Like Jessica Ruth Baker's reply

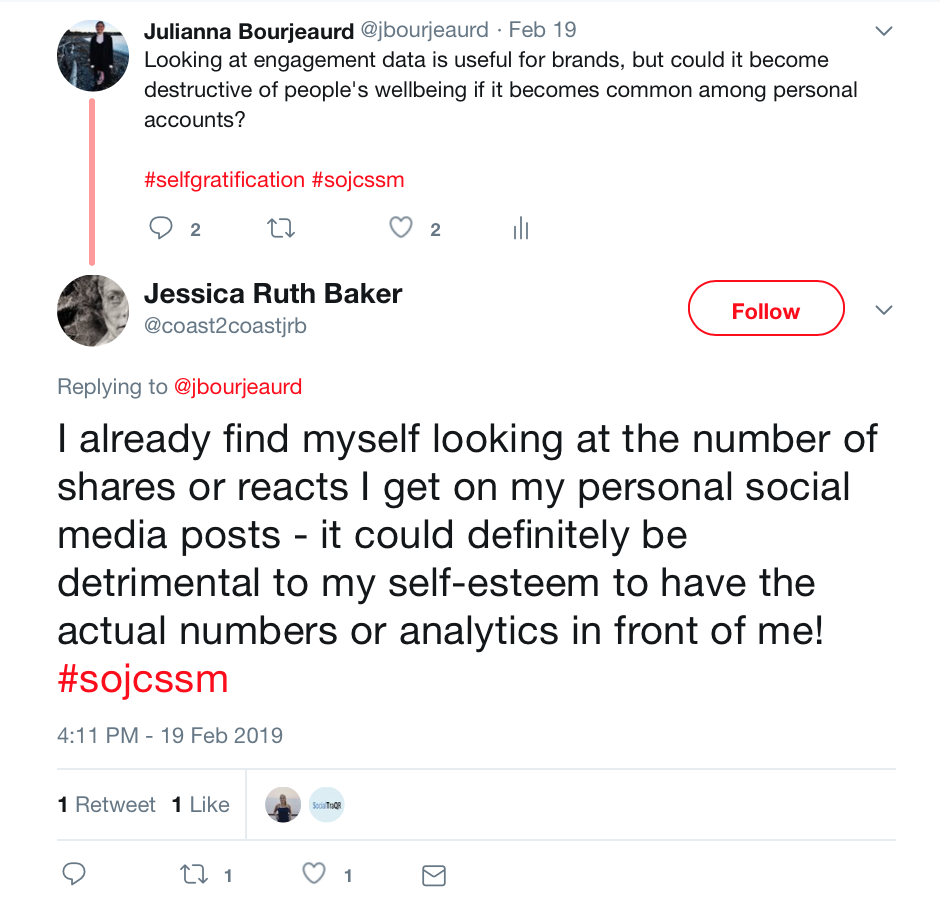[x=314, y=875]
